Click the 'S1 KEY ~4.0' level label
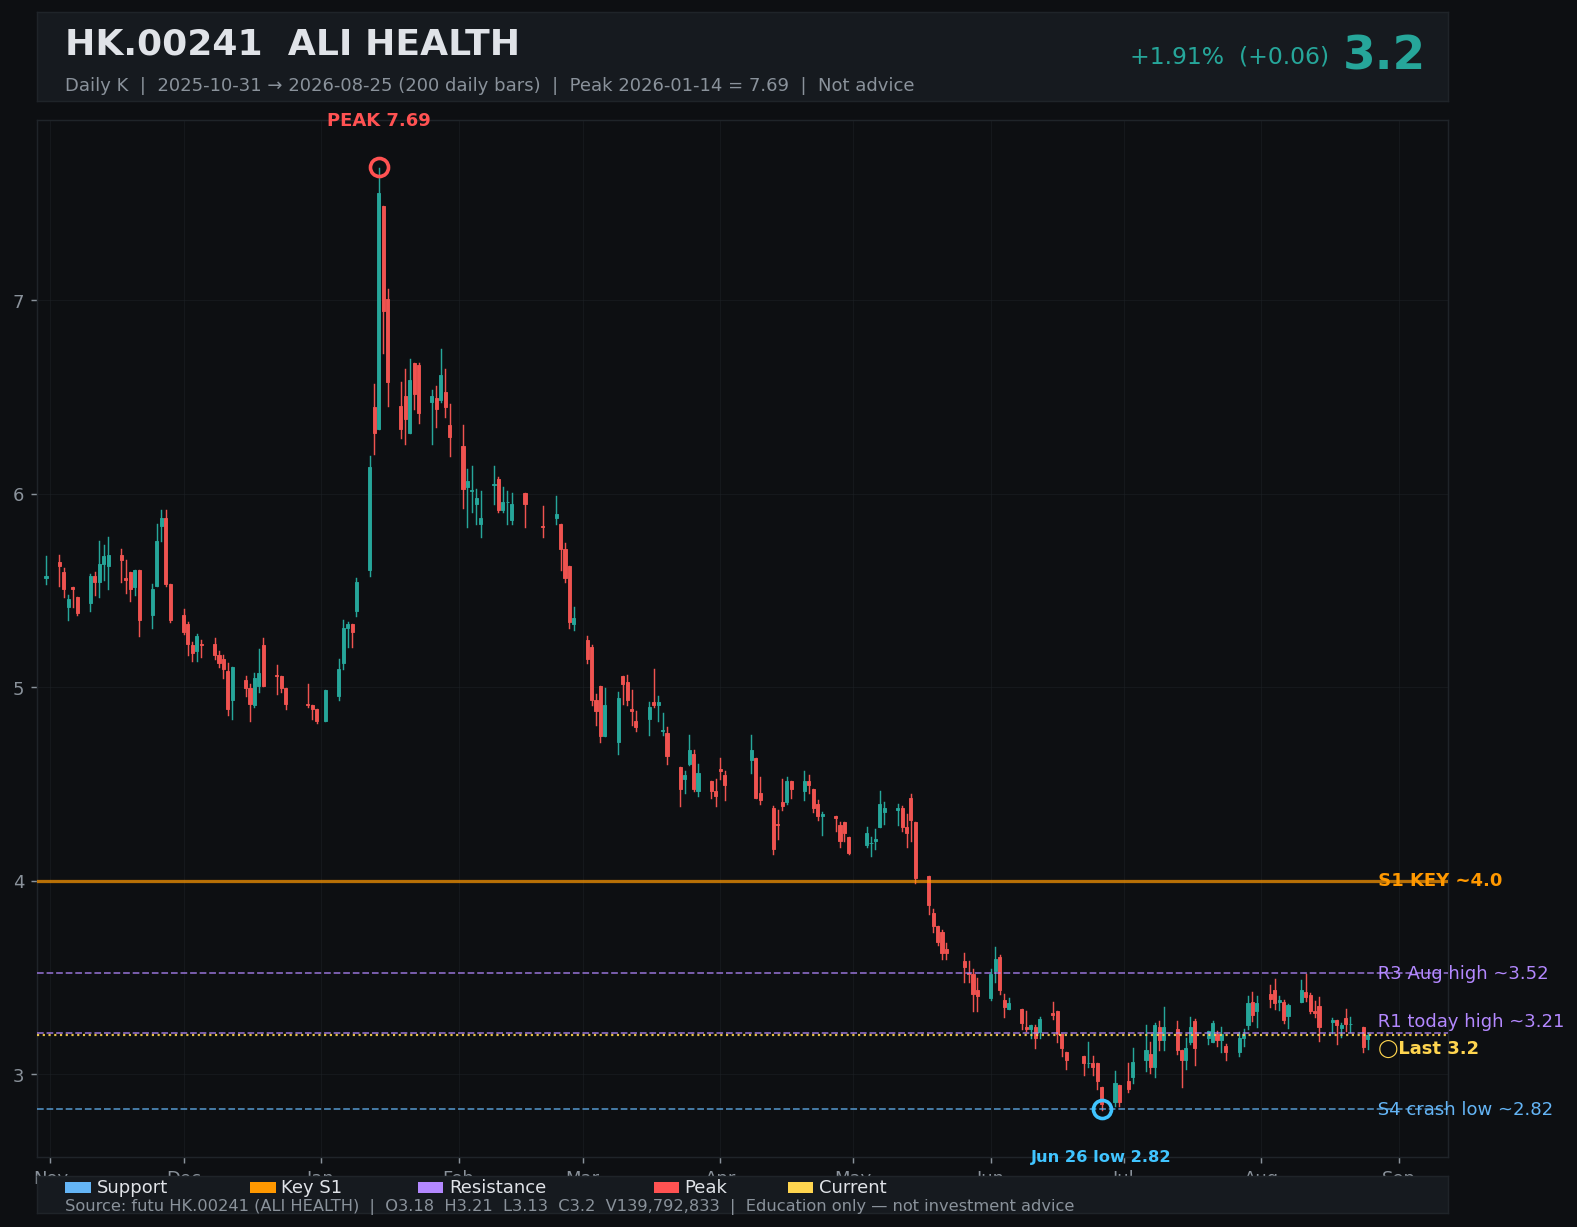This screenshot has height=1227, width=1577. 1440,881
